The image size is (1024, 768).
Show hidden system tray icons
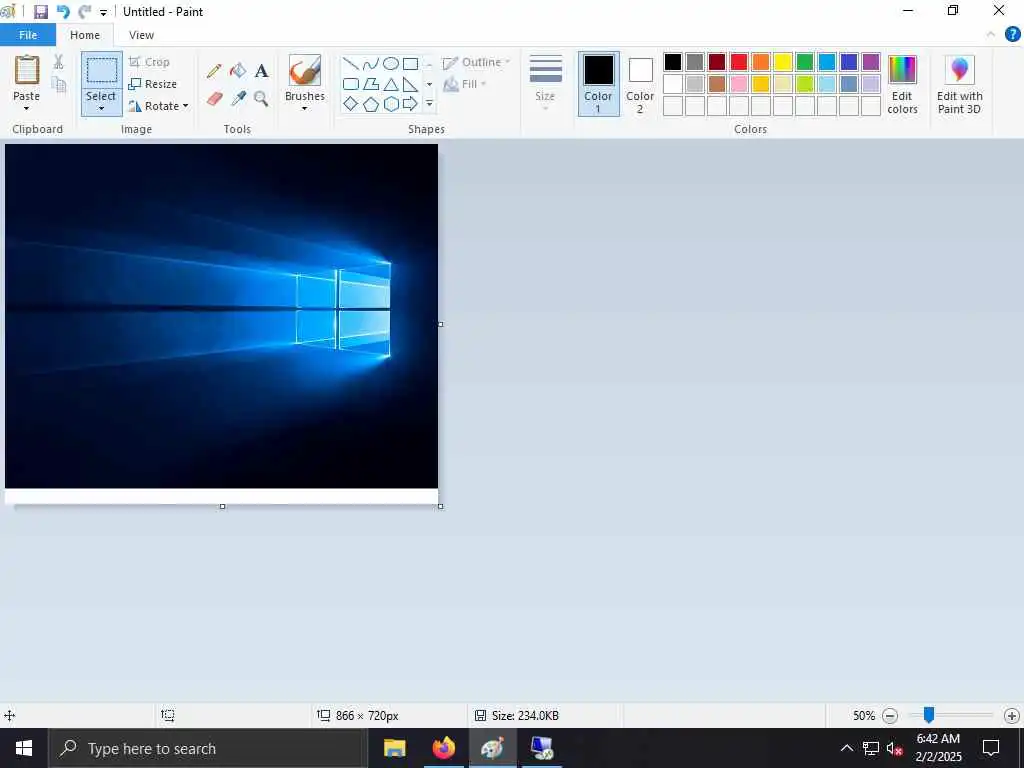(846, 748)
